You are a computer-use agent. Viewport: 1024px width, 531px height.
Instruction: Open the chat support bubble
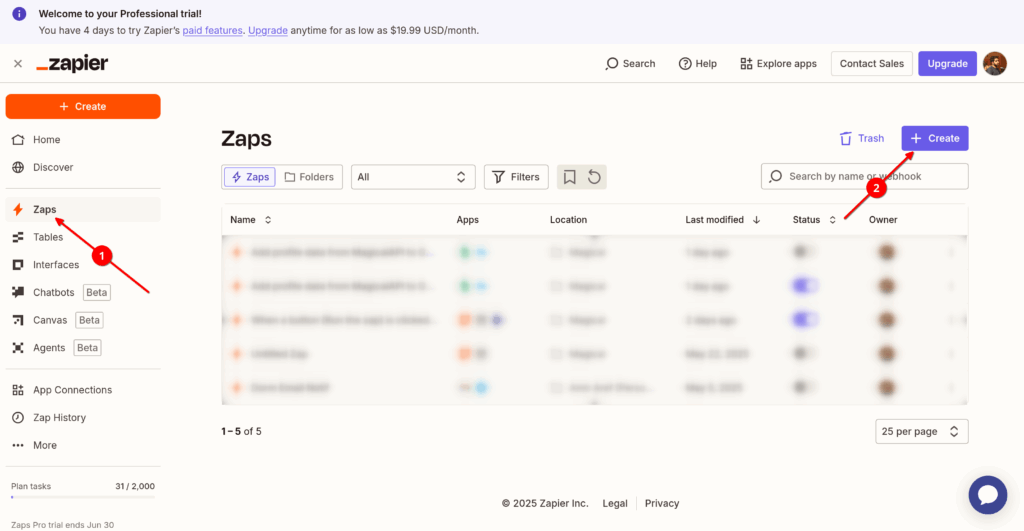coord(987,495)
